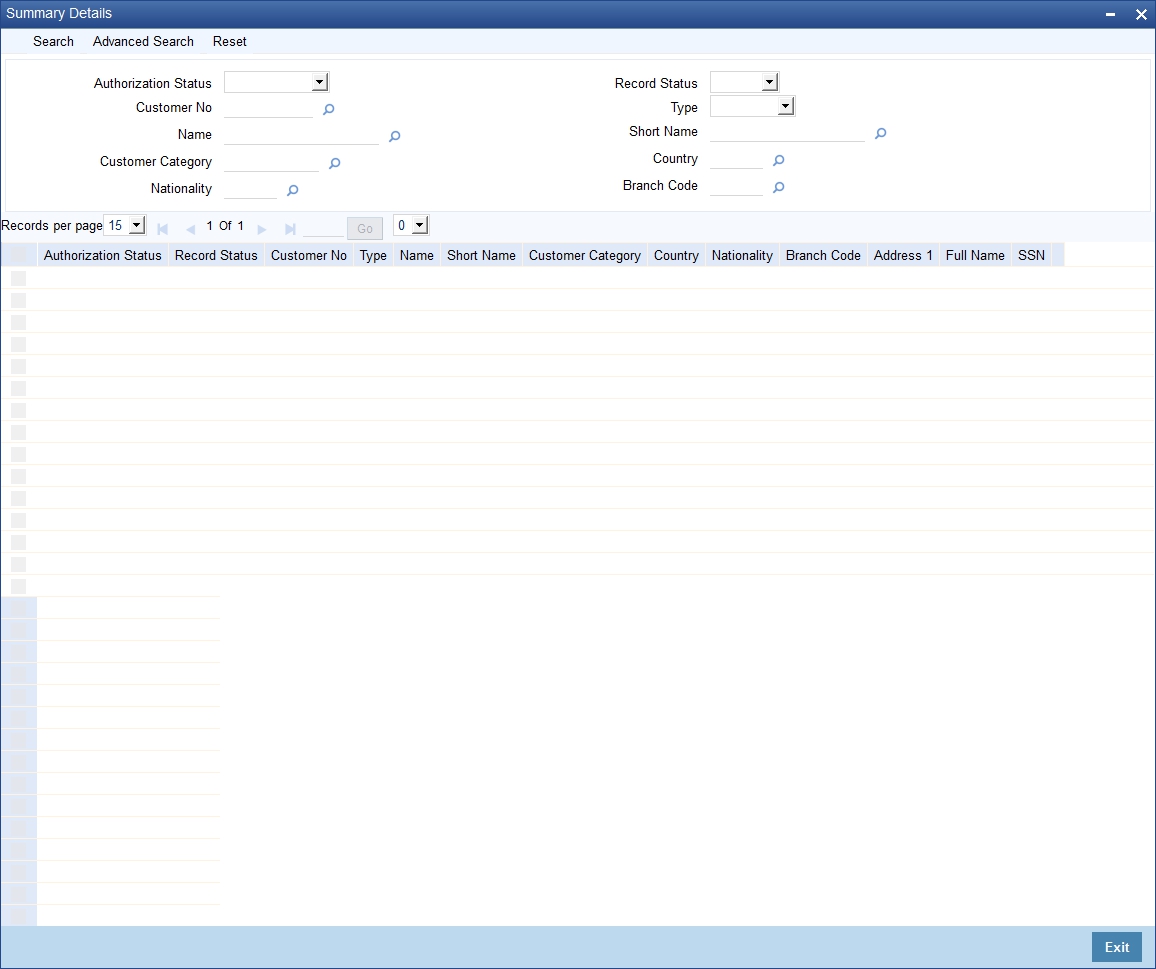The width and height of the screenshot is (1156, 969).
Task: Open dropdown showing 0 beside Go
Action: (x=411, y=225)
